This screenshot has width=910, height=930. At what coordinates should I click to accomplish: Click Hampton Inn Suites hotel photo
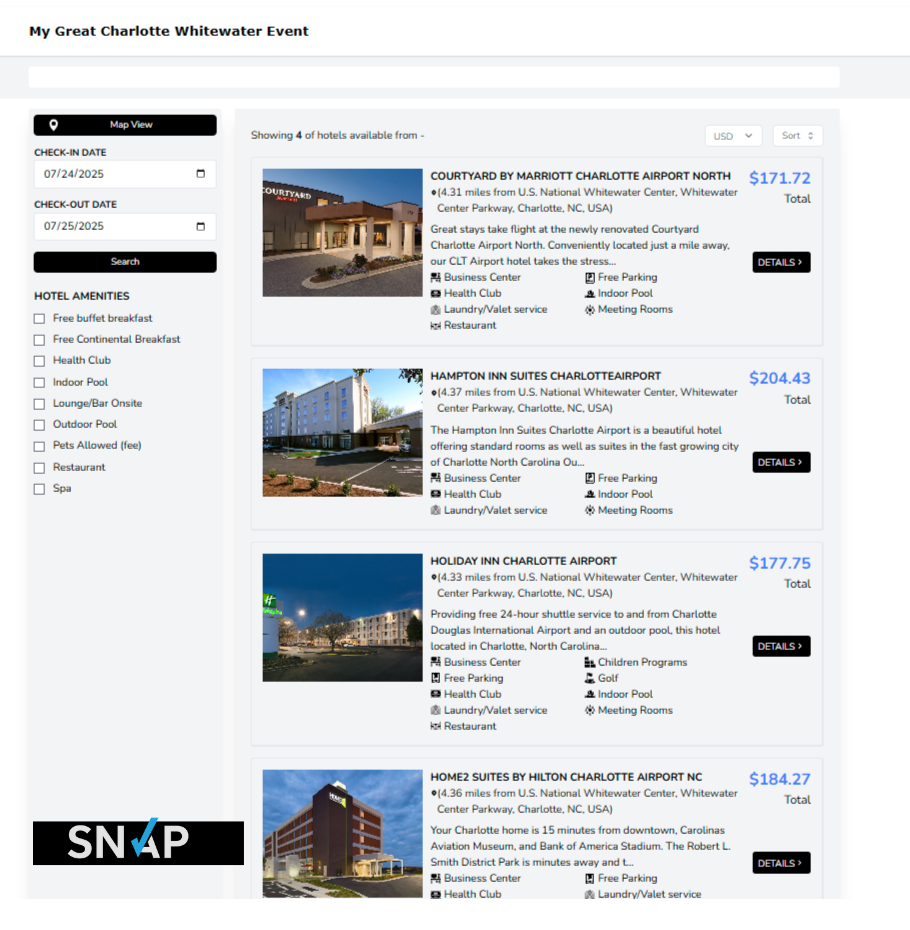pyautogui.click(x=342, y=432)
